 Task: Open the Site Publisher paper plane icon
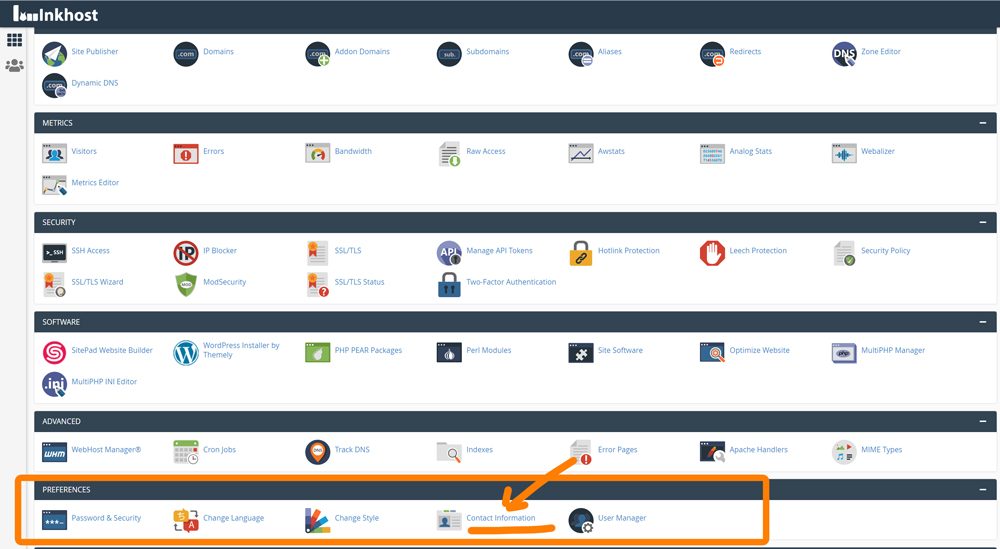(x=54, y=54)
